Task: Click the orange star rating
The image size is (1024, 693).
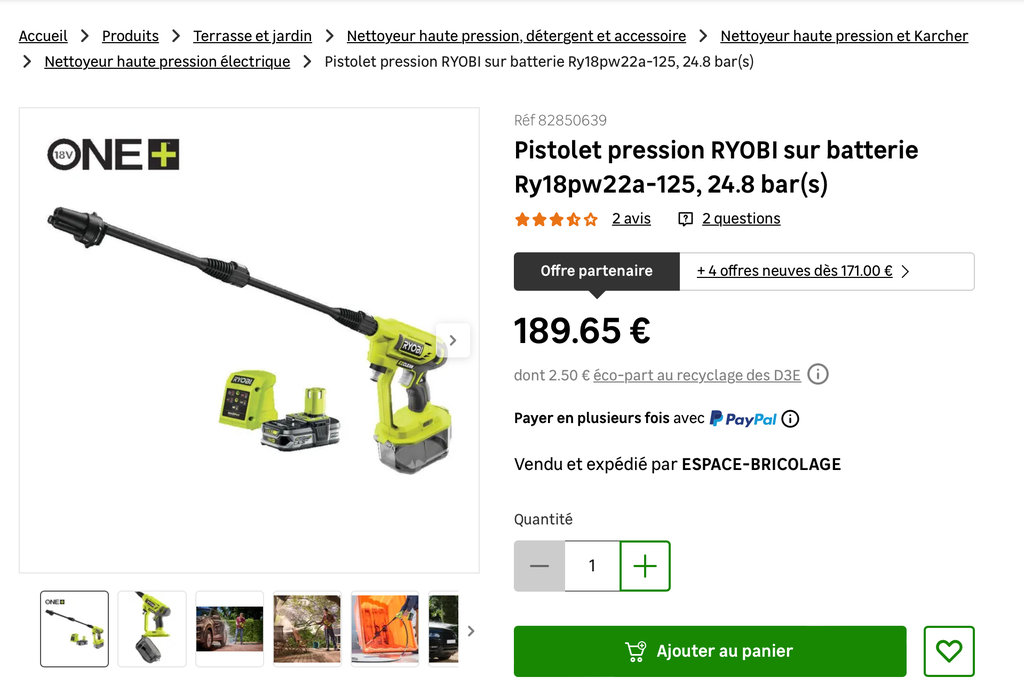Action: point(556,219)
